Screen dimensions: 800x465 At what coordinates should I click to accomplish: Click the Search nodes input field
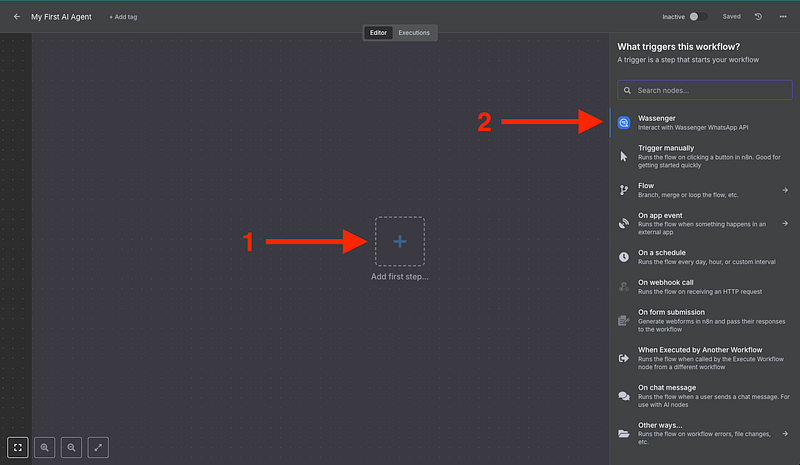coord(704,90)
